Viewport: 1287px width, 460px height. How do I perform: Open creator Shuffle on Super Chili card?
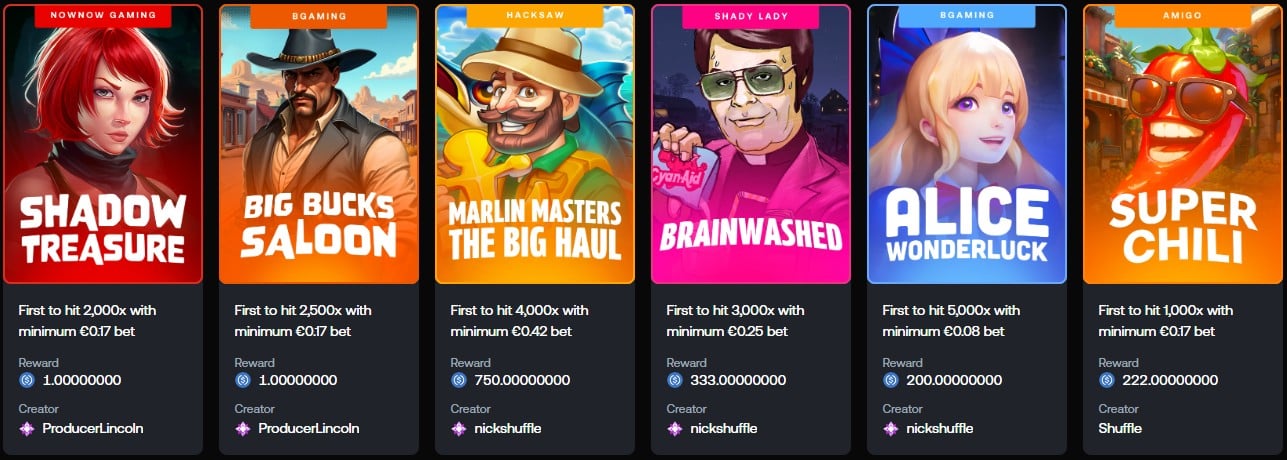click(1120, 428)
